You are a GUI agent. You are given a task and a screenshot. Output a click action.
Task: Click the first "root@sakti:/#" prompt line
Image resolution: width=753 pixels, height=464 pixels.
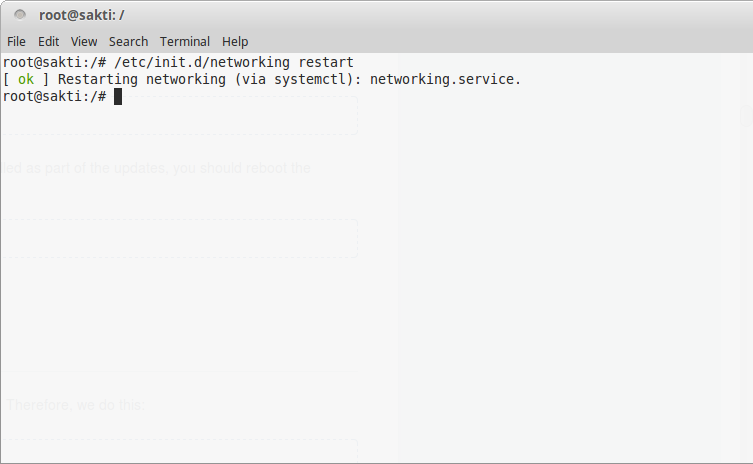point(54,62)
